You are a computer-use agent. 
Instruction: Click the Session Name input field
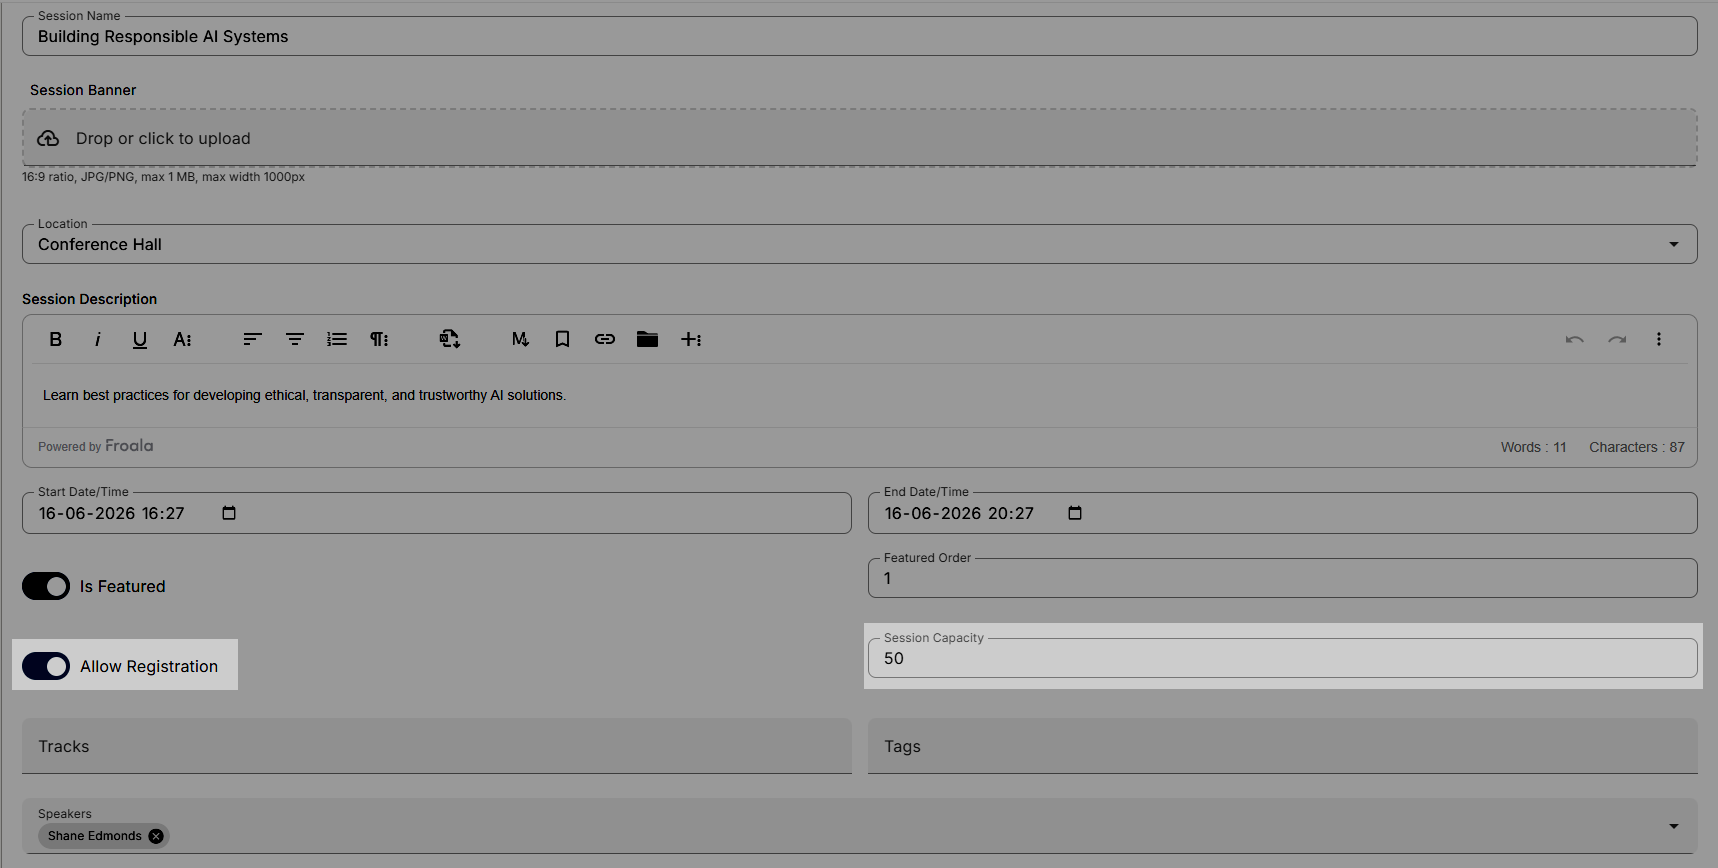(x=860, y=36)
